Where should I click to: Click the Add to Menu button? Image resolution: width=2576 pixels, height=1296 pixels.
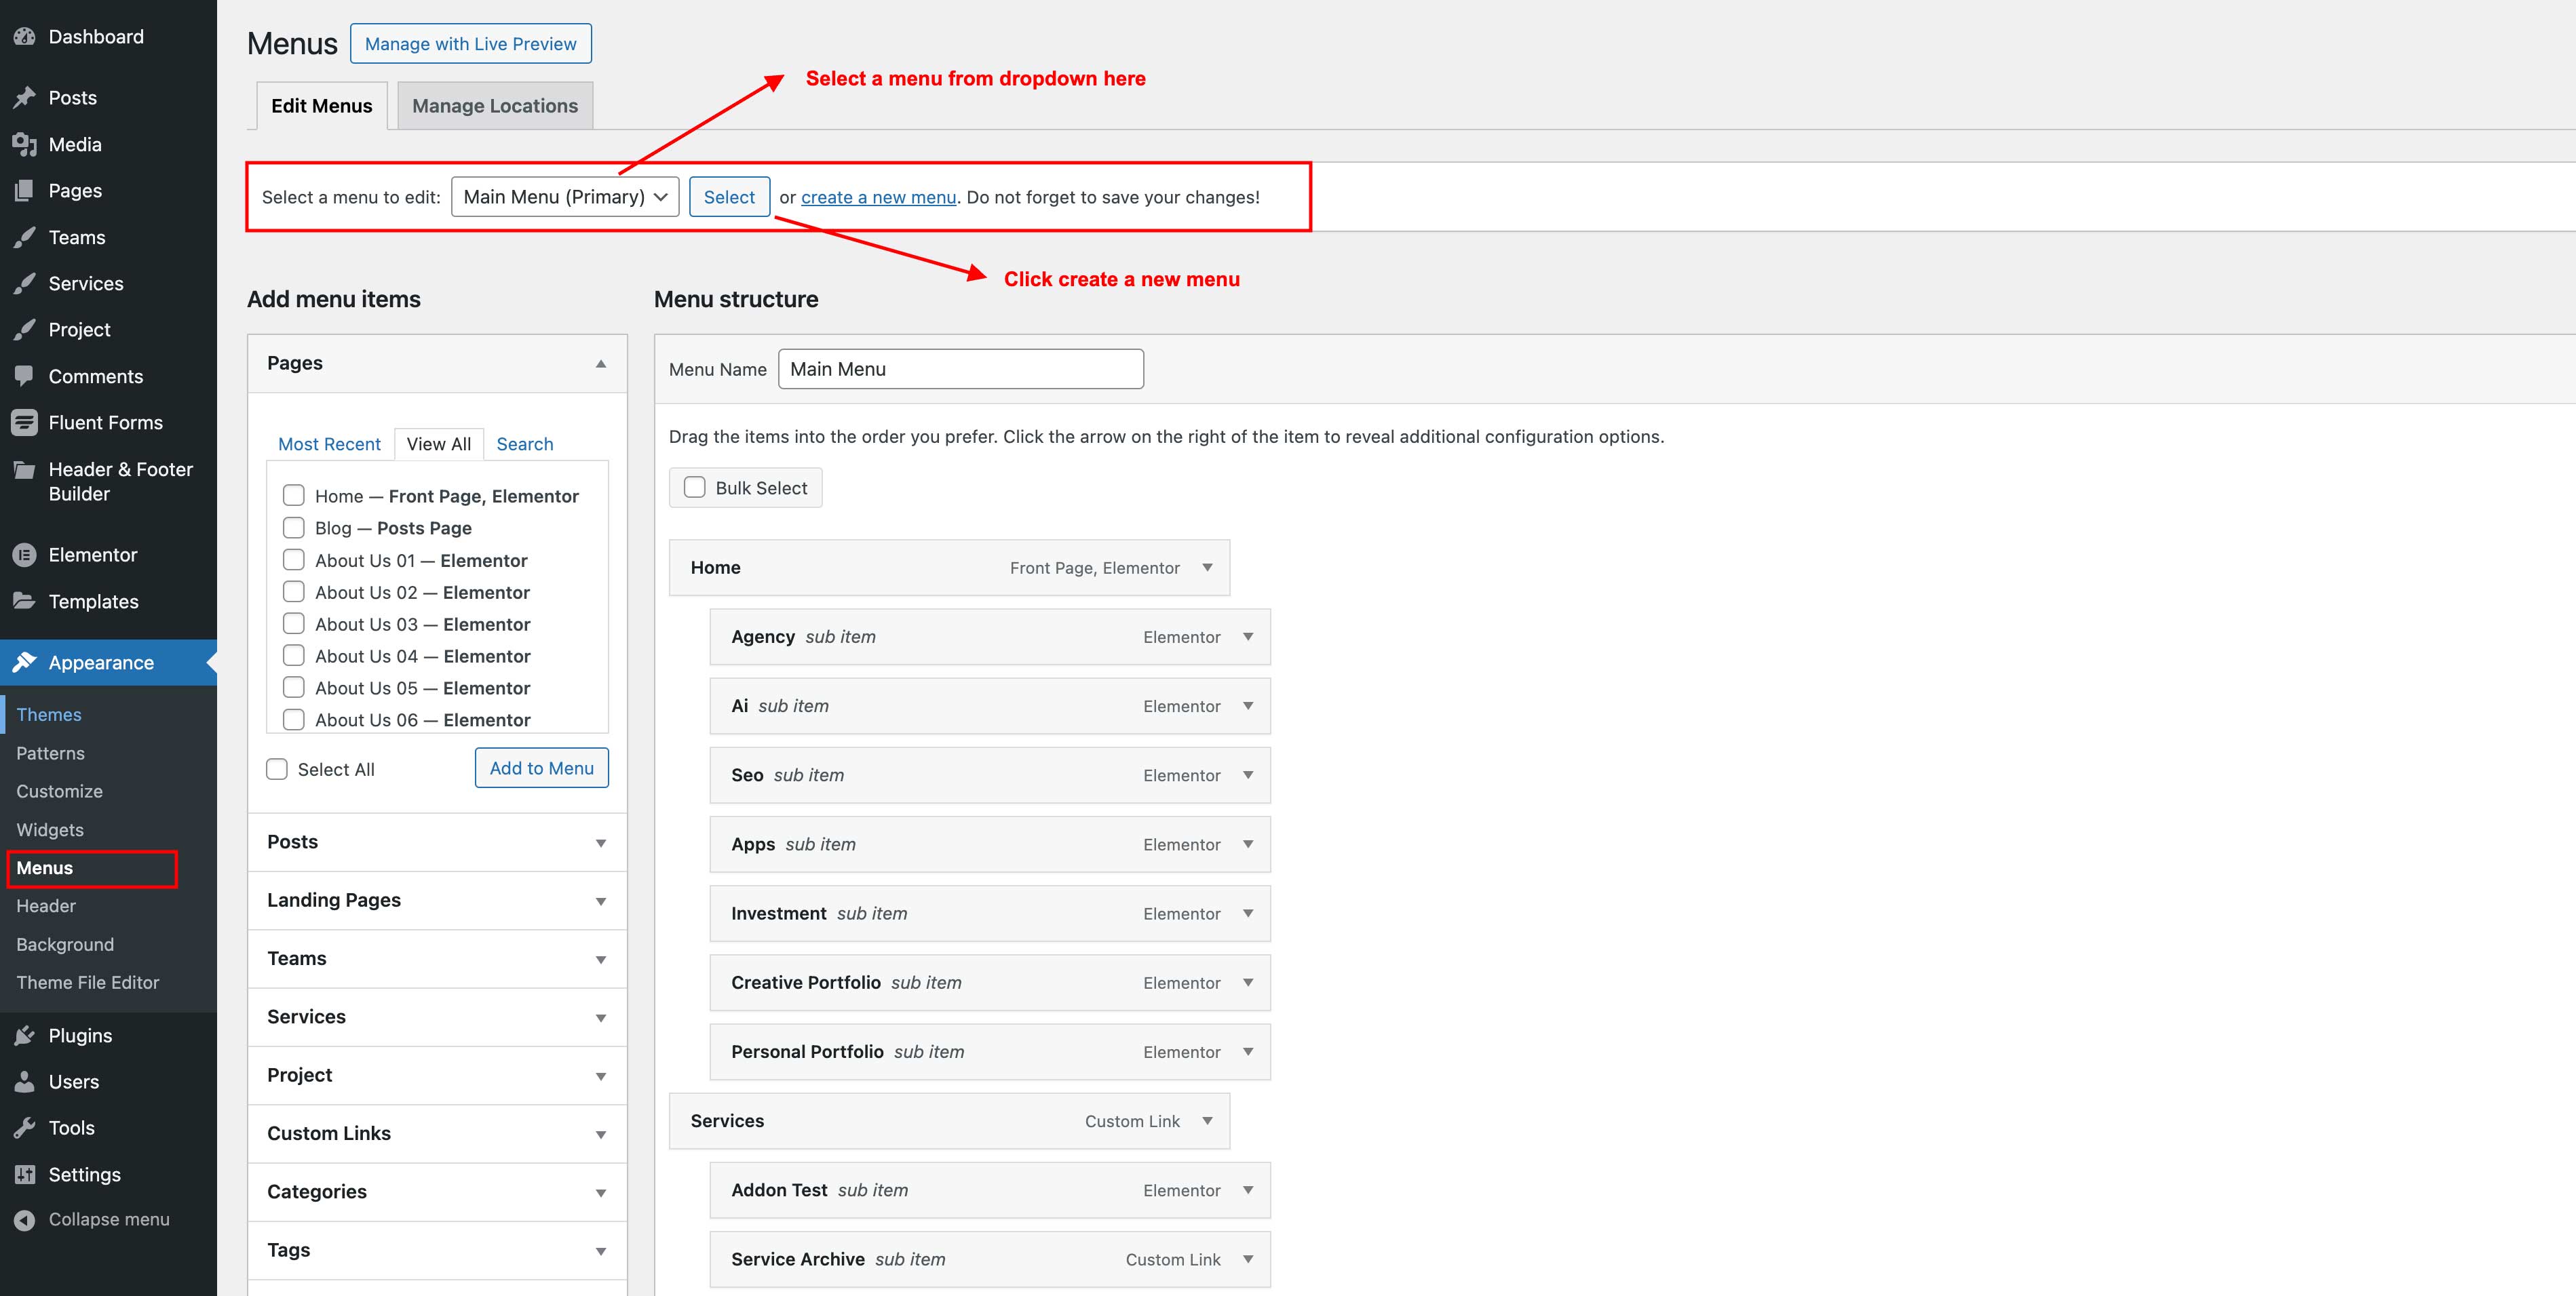(x=541, y=768)
